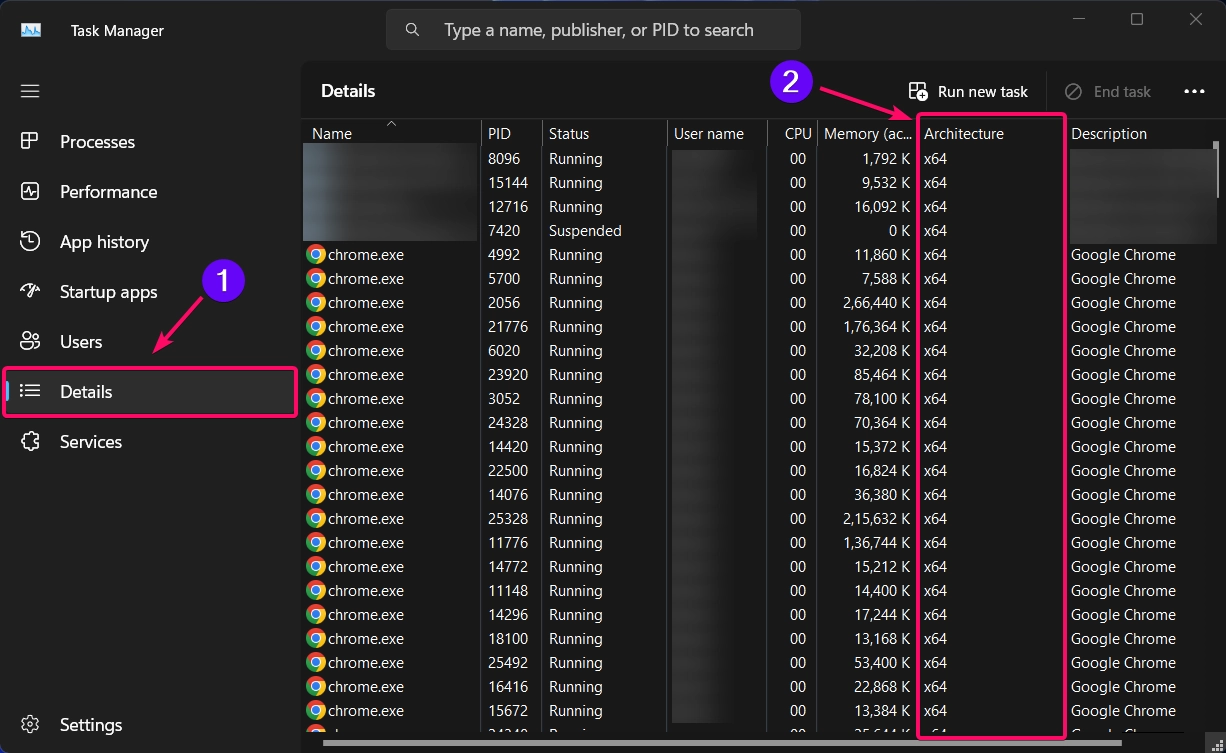Viewport: 1226px width, 753px height.
Task: Select PID 14772 cell
Action: click(508, 566)
